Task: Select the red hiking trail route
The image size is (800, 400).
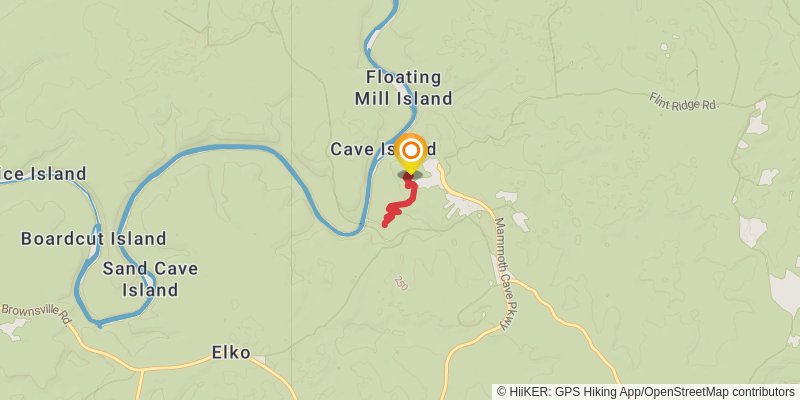Action: (x=403, y=201)
